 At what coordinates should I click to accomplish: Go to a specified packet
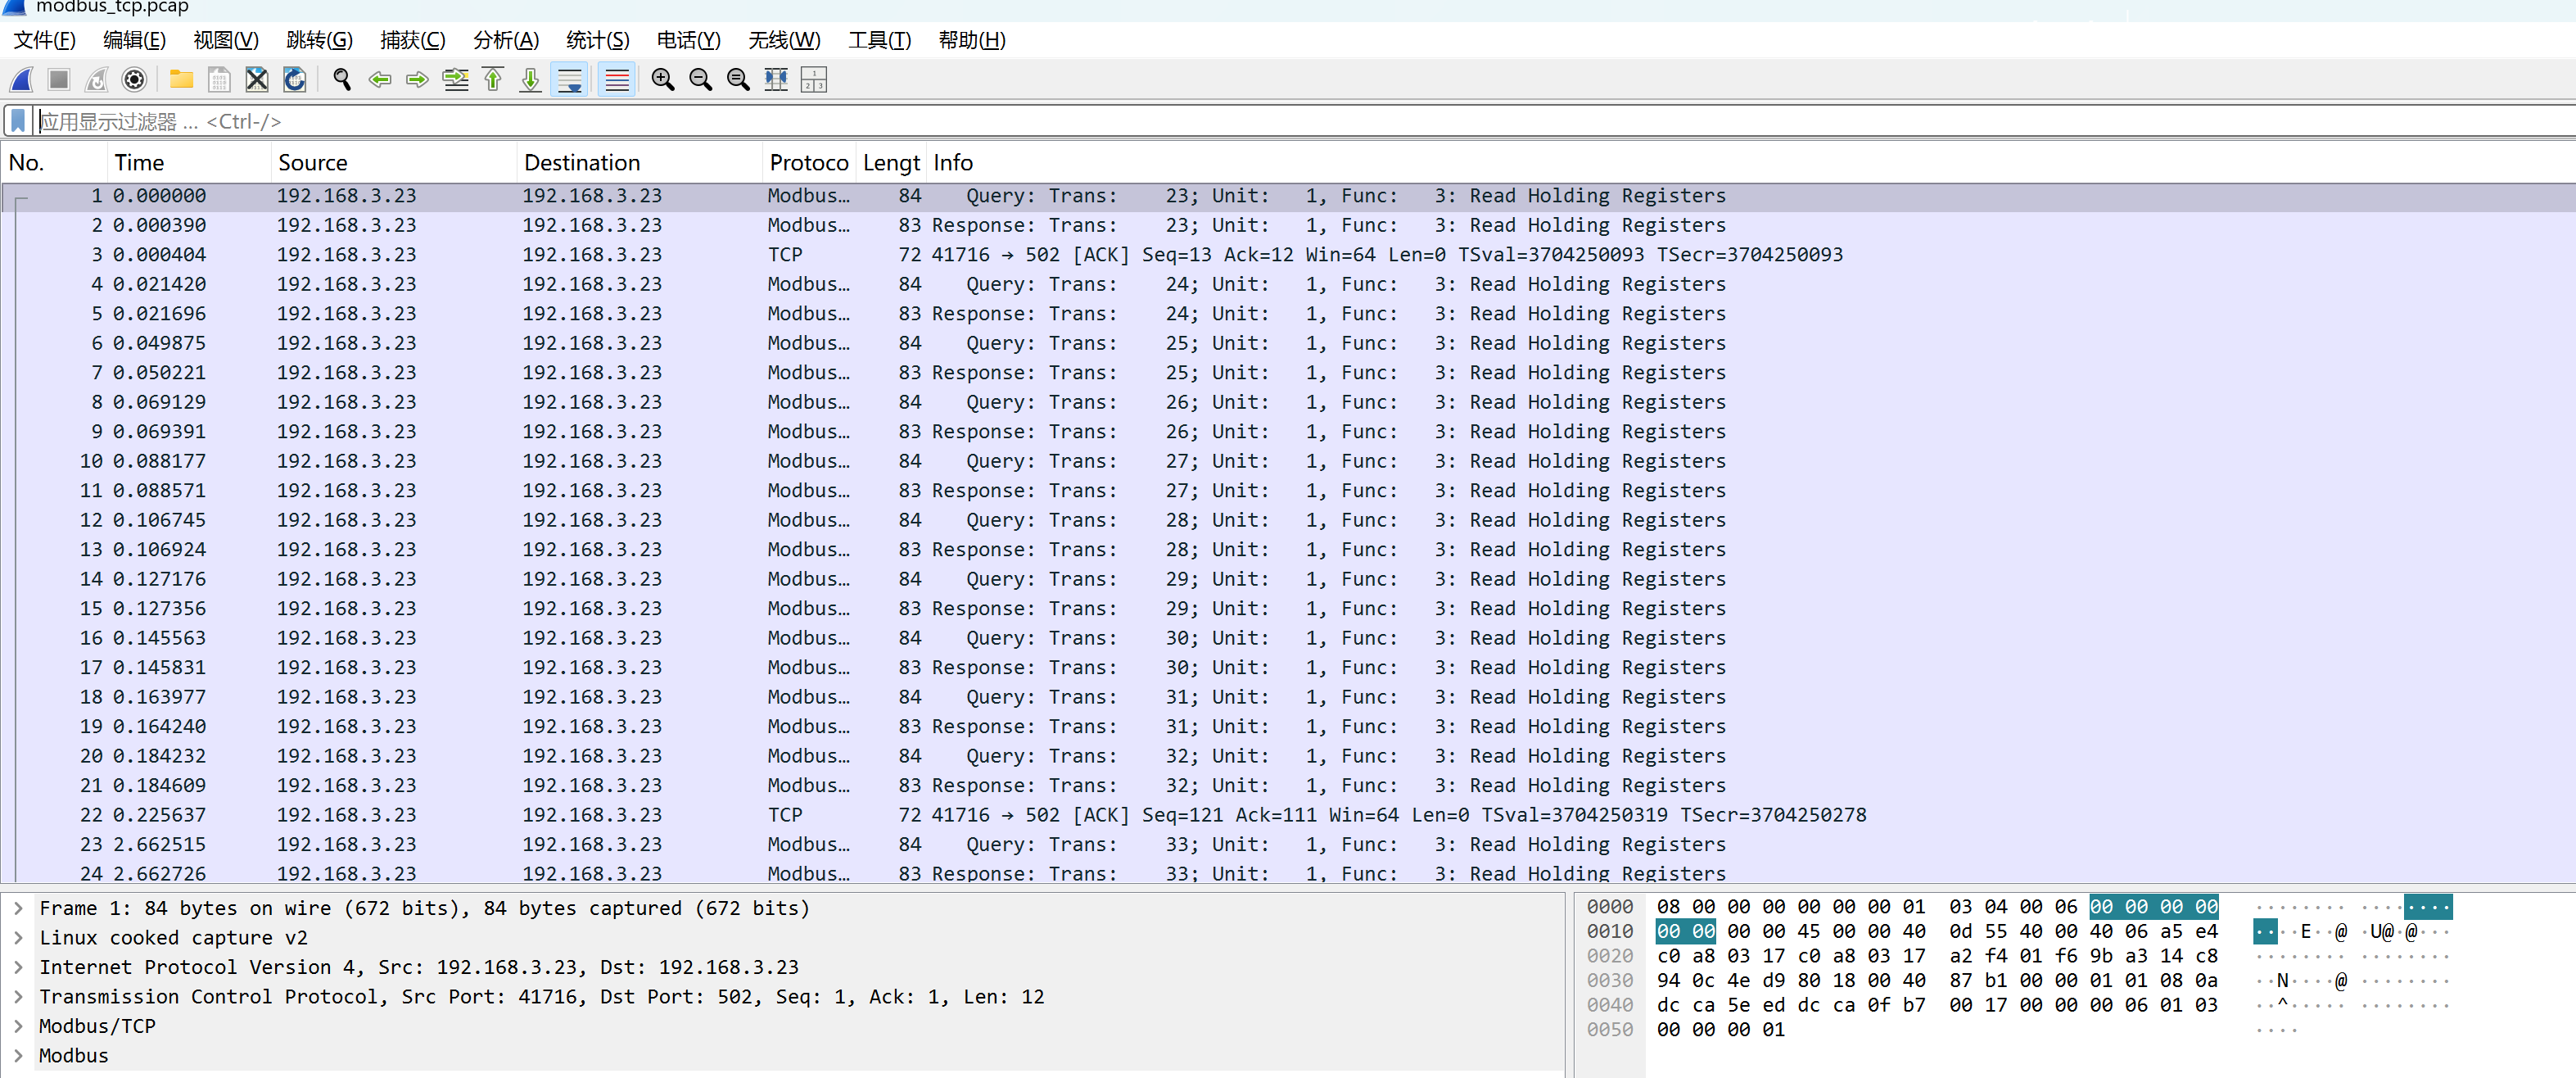tap(455, 80)
